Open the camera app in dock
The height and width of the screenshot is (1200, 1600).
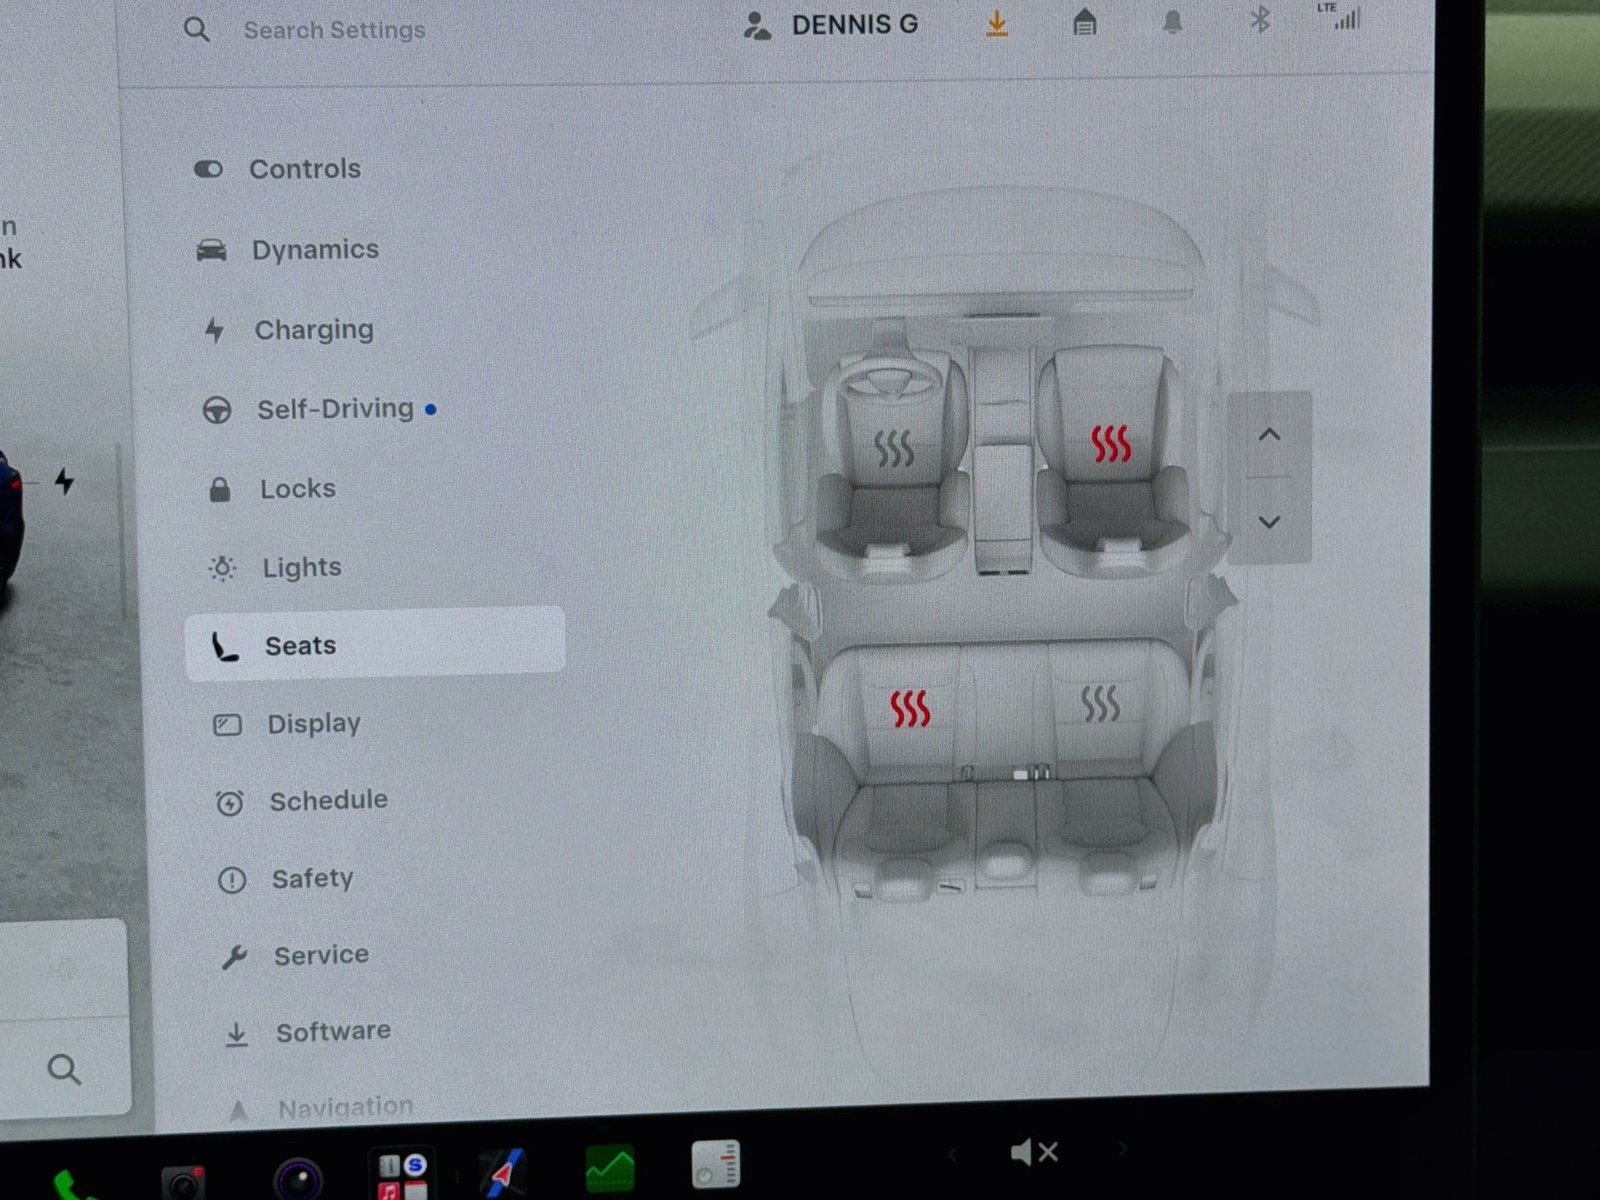(x=298, y=1178)
